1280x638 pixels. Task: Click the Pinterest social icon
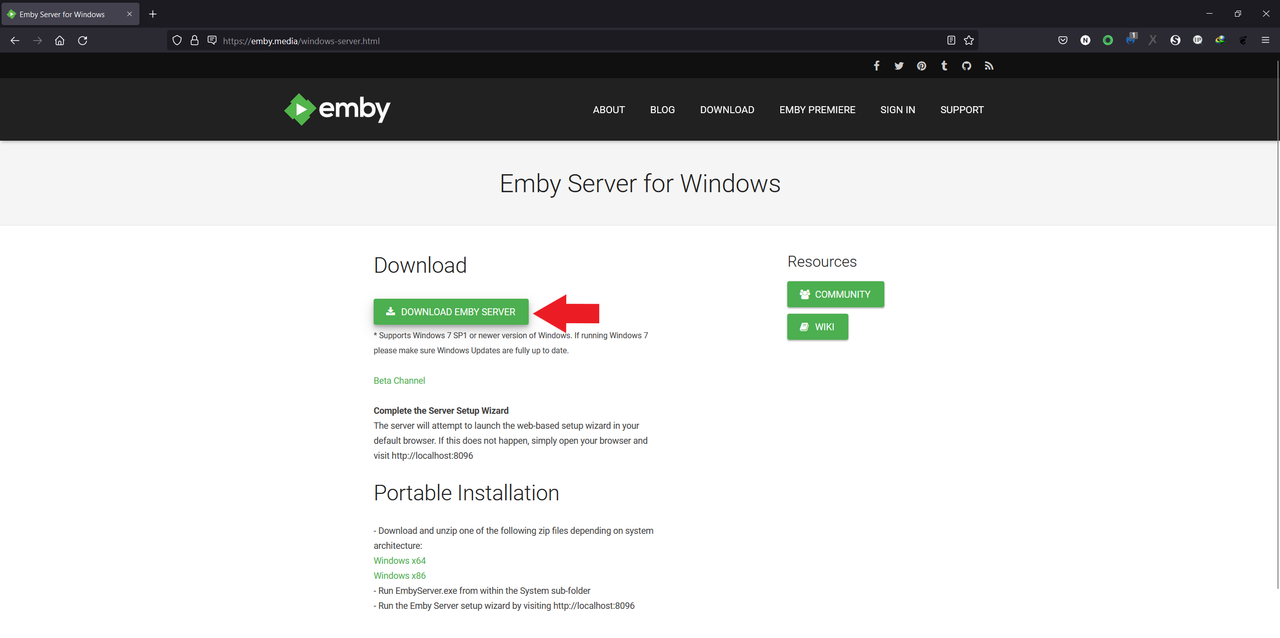921,66
